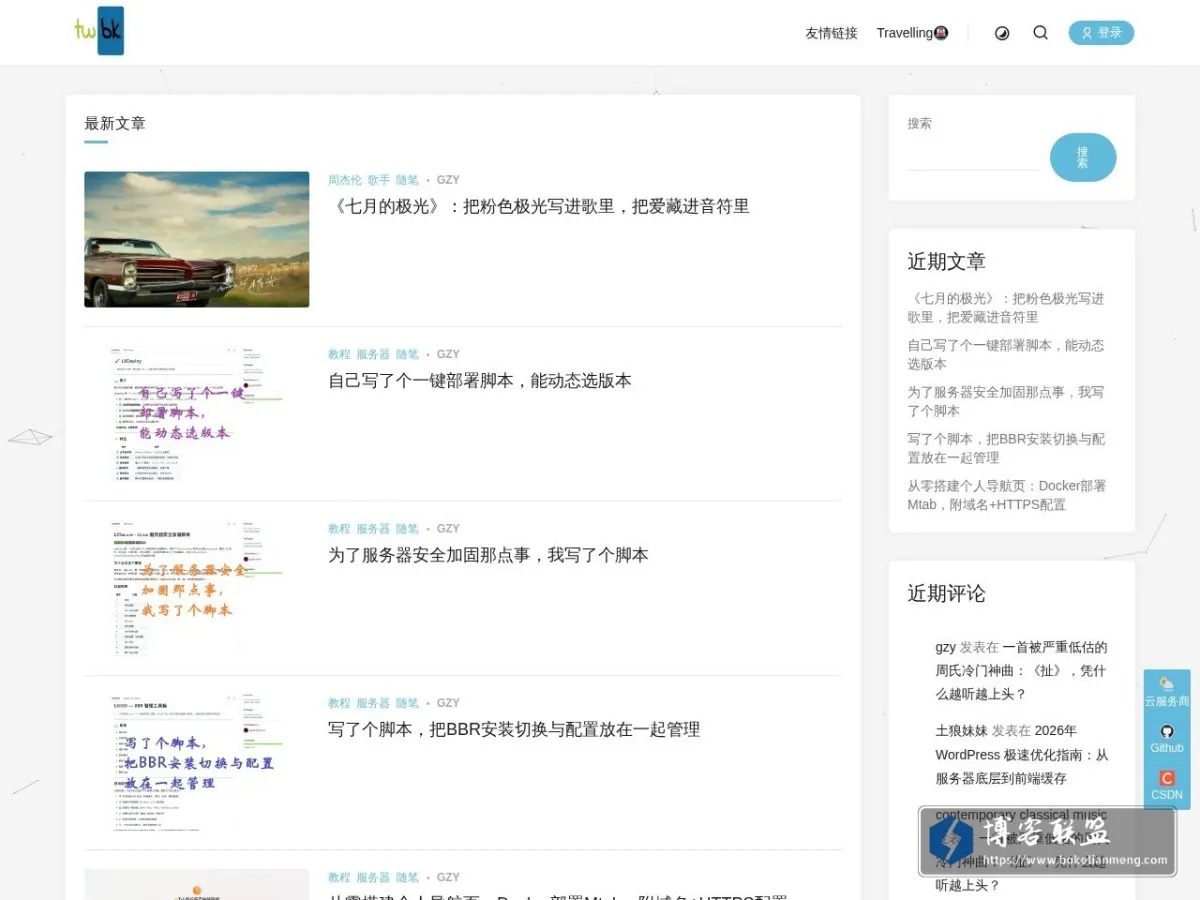
Task: Open comment link 一首被严重低估的周氏冷门神曲
Action: click(1021, 671)
